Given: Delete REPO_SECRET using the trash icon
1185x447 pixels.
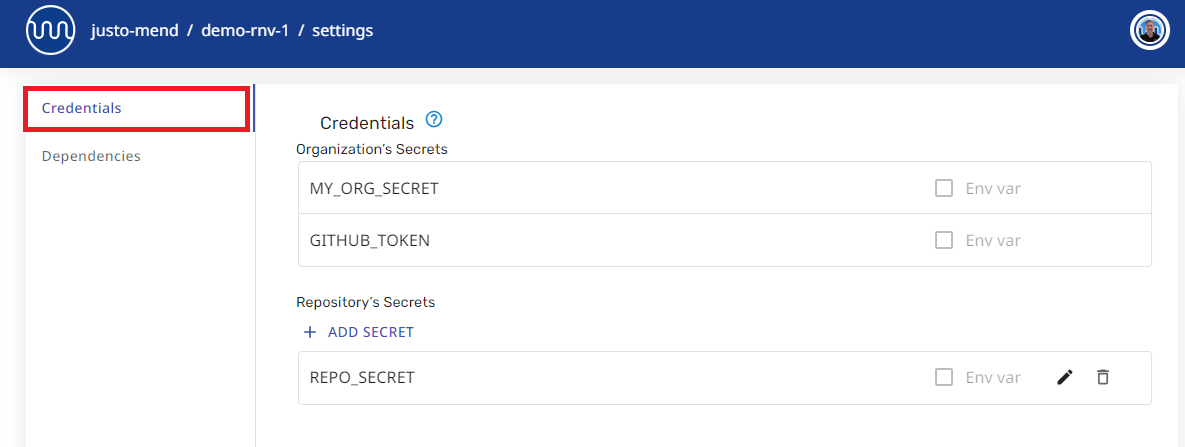Looking at the screenshot, I should [1103, 377].
